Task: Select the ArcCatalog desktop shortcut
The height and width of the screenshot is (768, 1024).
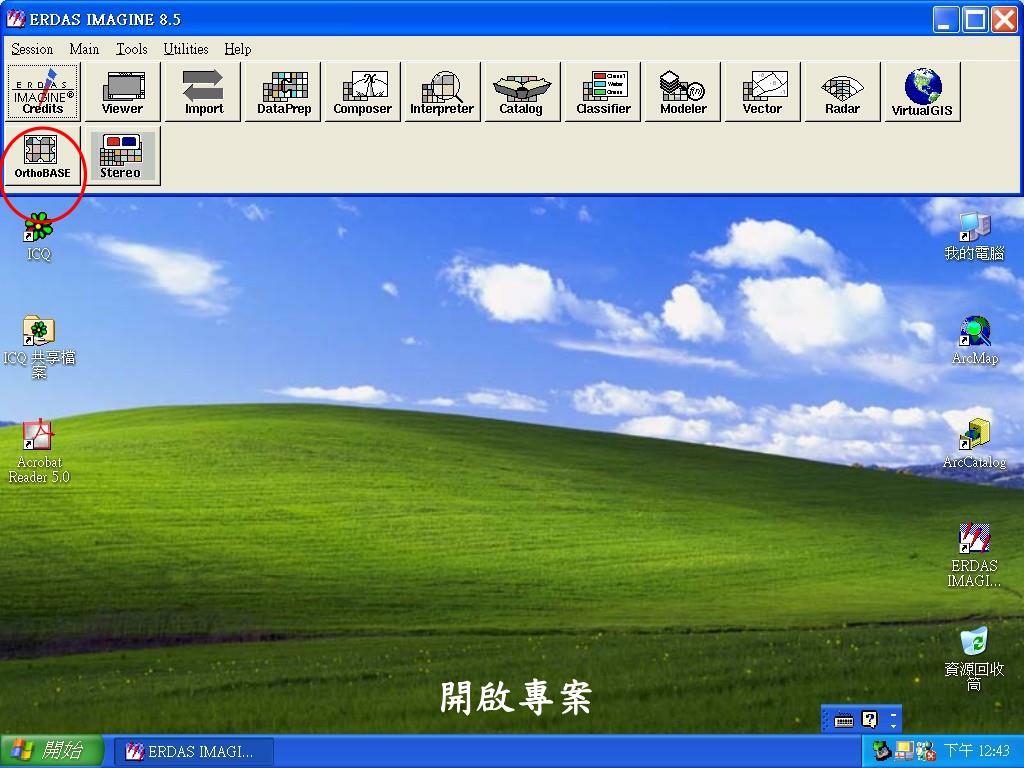Action: point(974,445)
